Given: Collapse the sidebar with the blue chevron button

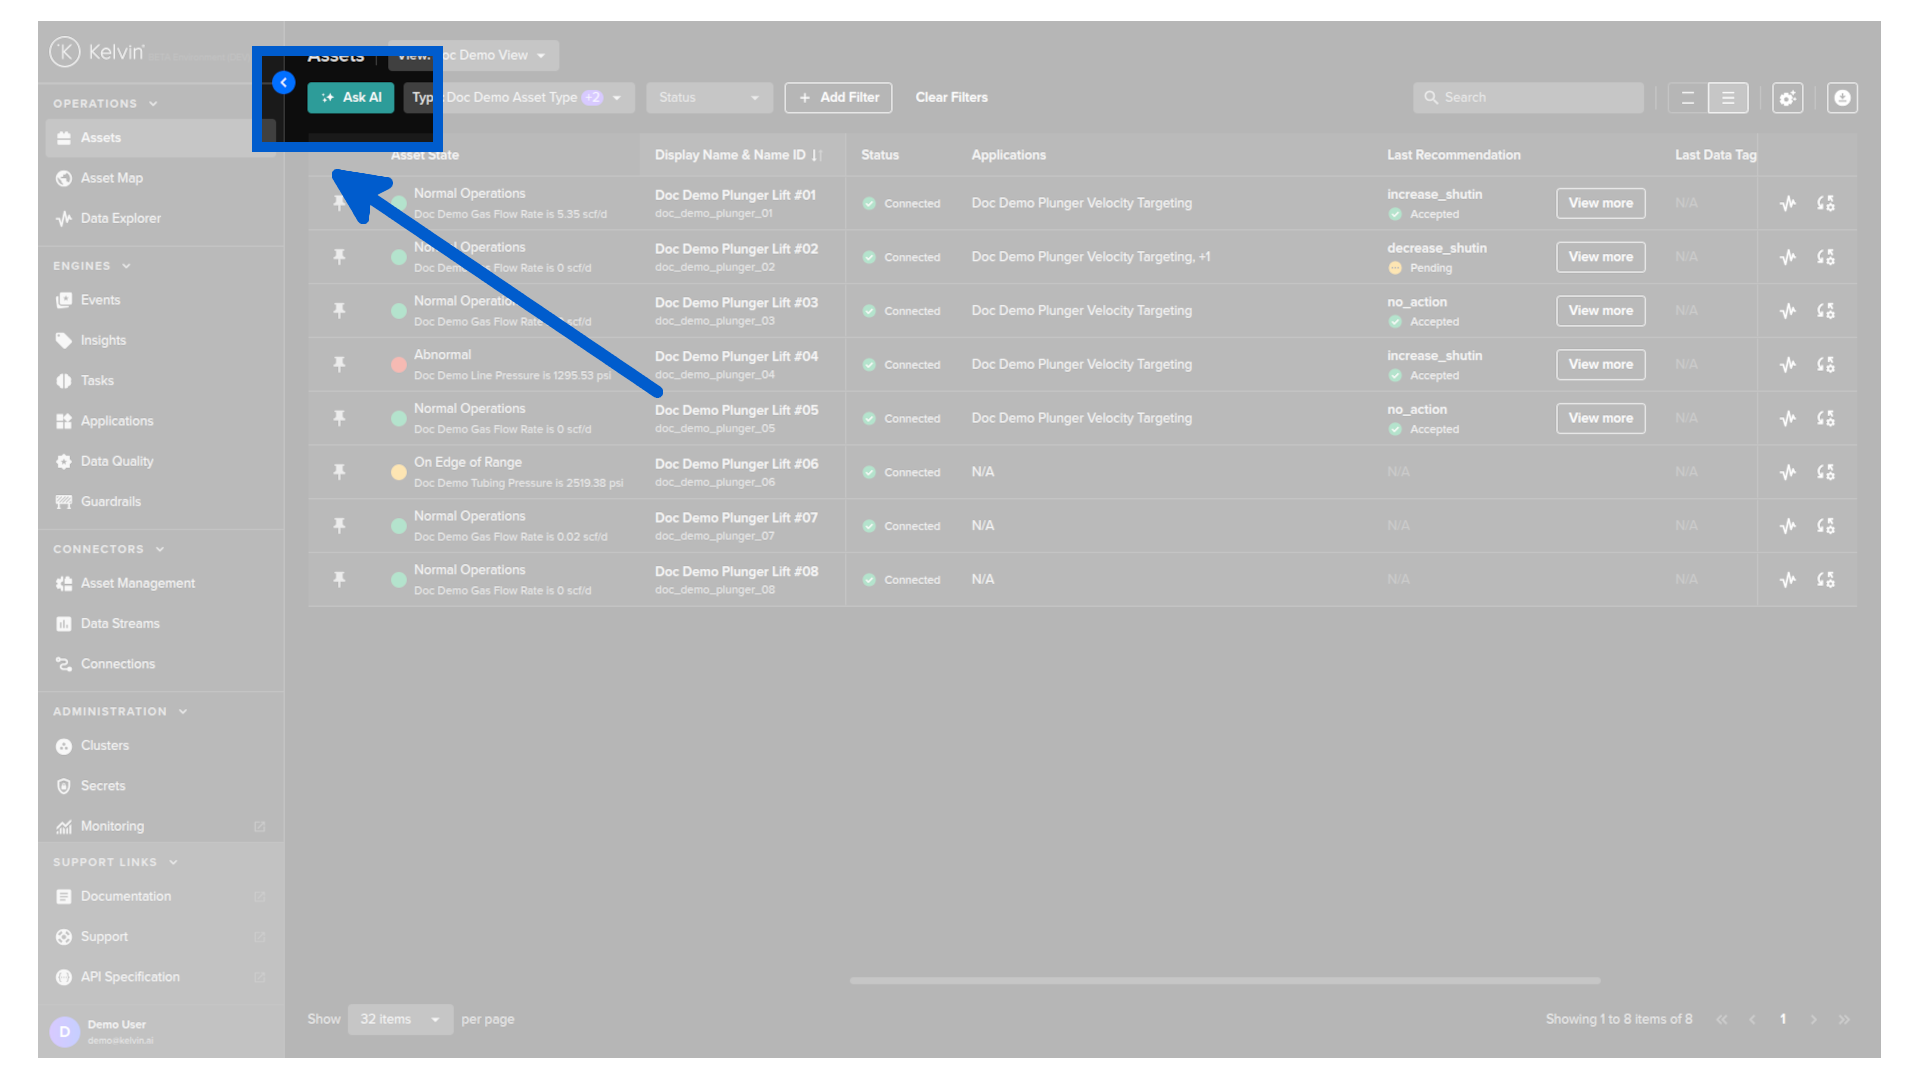Looking at the screenshot, I should coord(284,83).
